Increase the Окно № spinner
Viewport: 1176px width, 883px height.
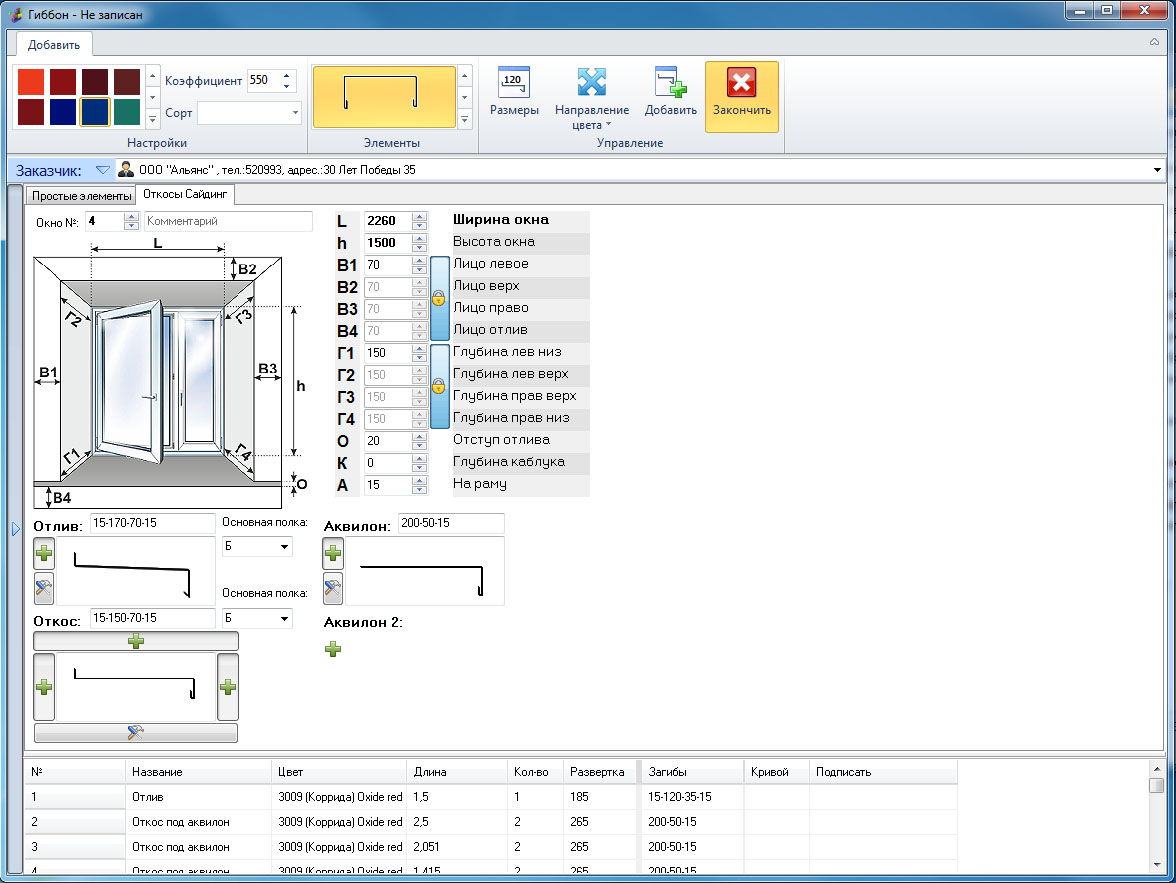pos(131,217)
